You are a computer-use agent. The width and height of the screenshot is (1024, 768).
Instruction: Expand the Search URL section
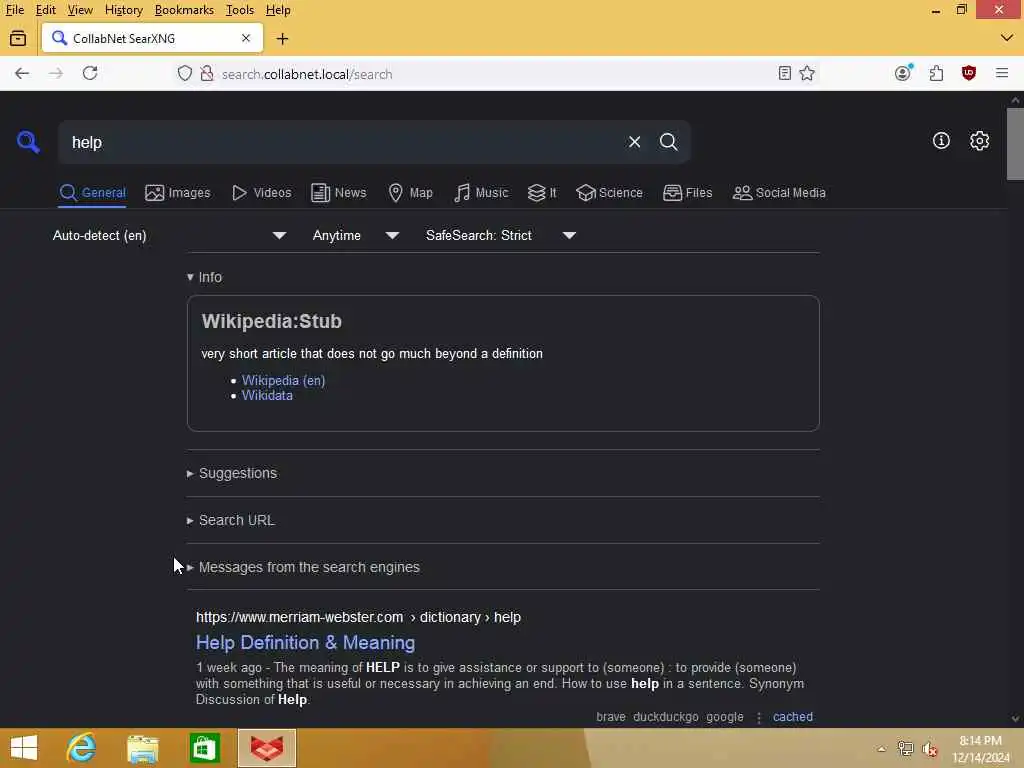coord(231,520)
